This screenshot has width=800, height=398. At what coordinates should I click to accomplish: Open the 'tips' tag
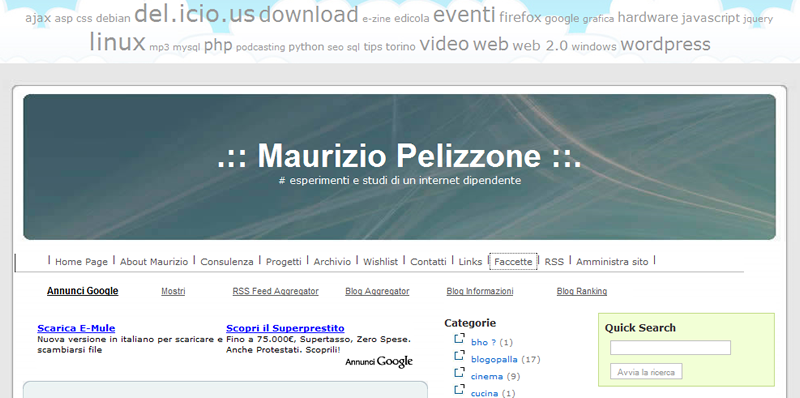click(372, 47)
